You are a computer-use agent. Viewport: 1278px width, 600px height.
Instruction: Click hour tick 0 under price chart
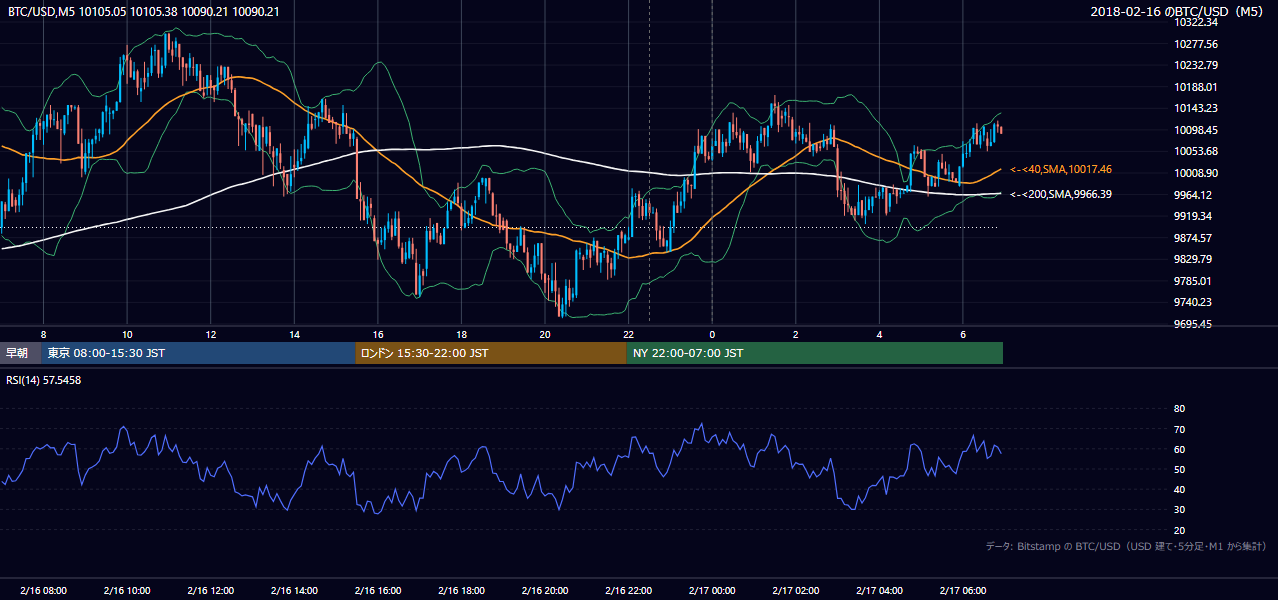(x=712, y=334)
